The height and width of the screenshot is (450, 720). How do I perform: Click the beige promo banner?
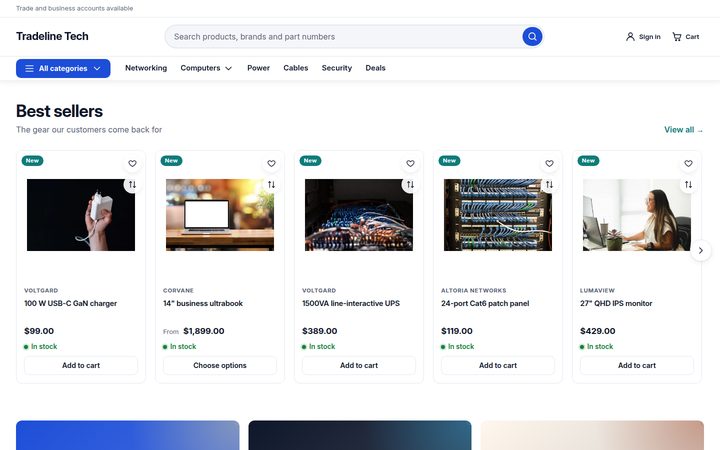point(592,435)
